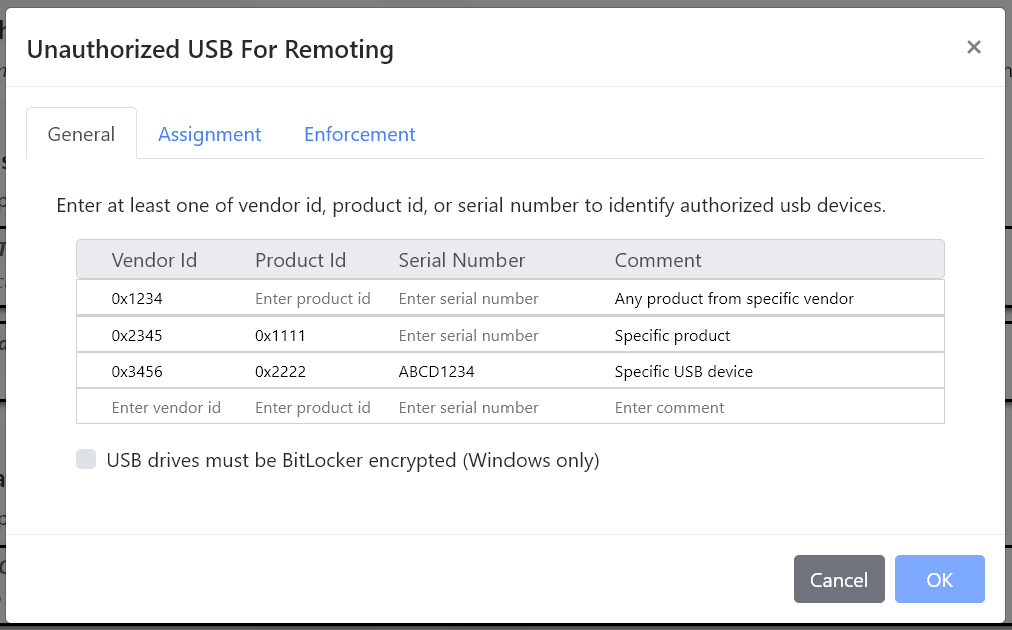Click the Cancel button
The image size is (1012, 630).
[839, 578]
